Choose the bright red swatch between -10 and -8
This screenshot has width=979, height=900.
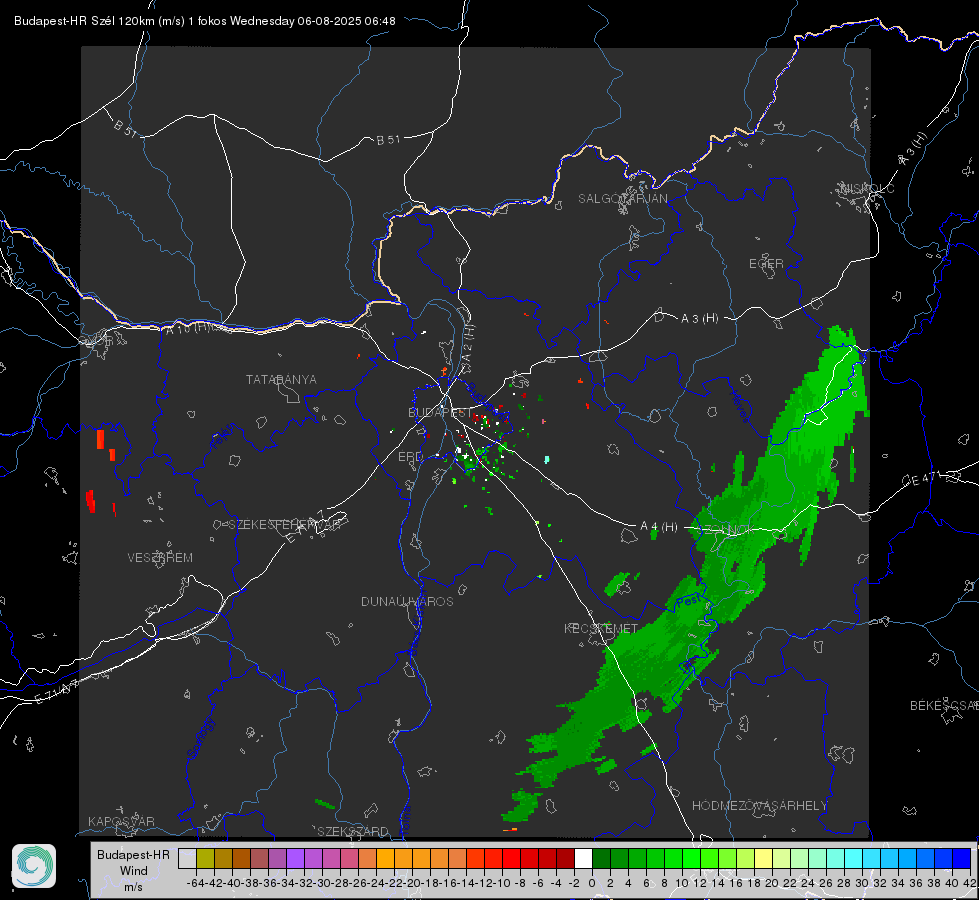[511, 858]
